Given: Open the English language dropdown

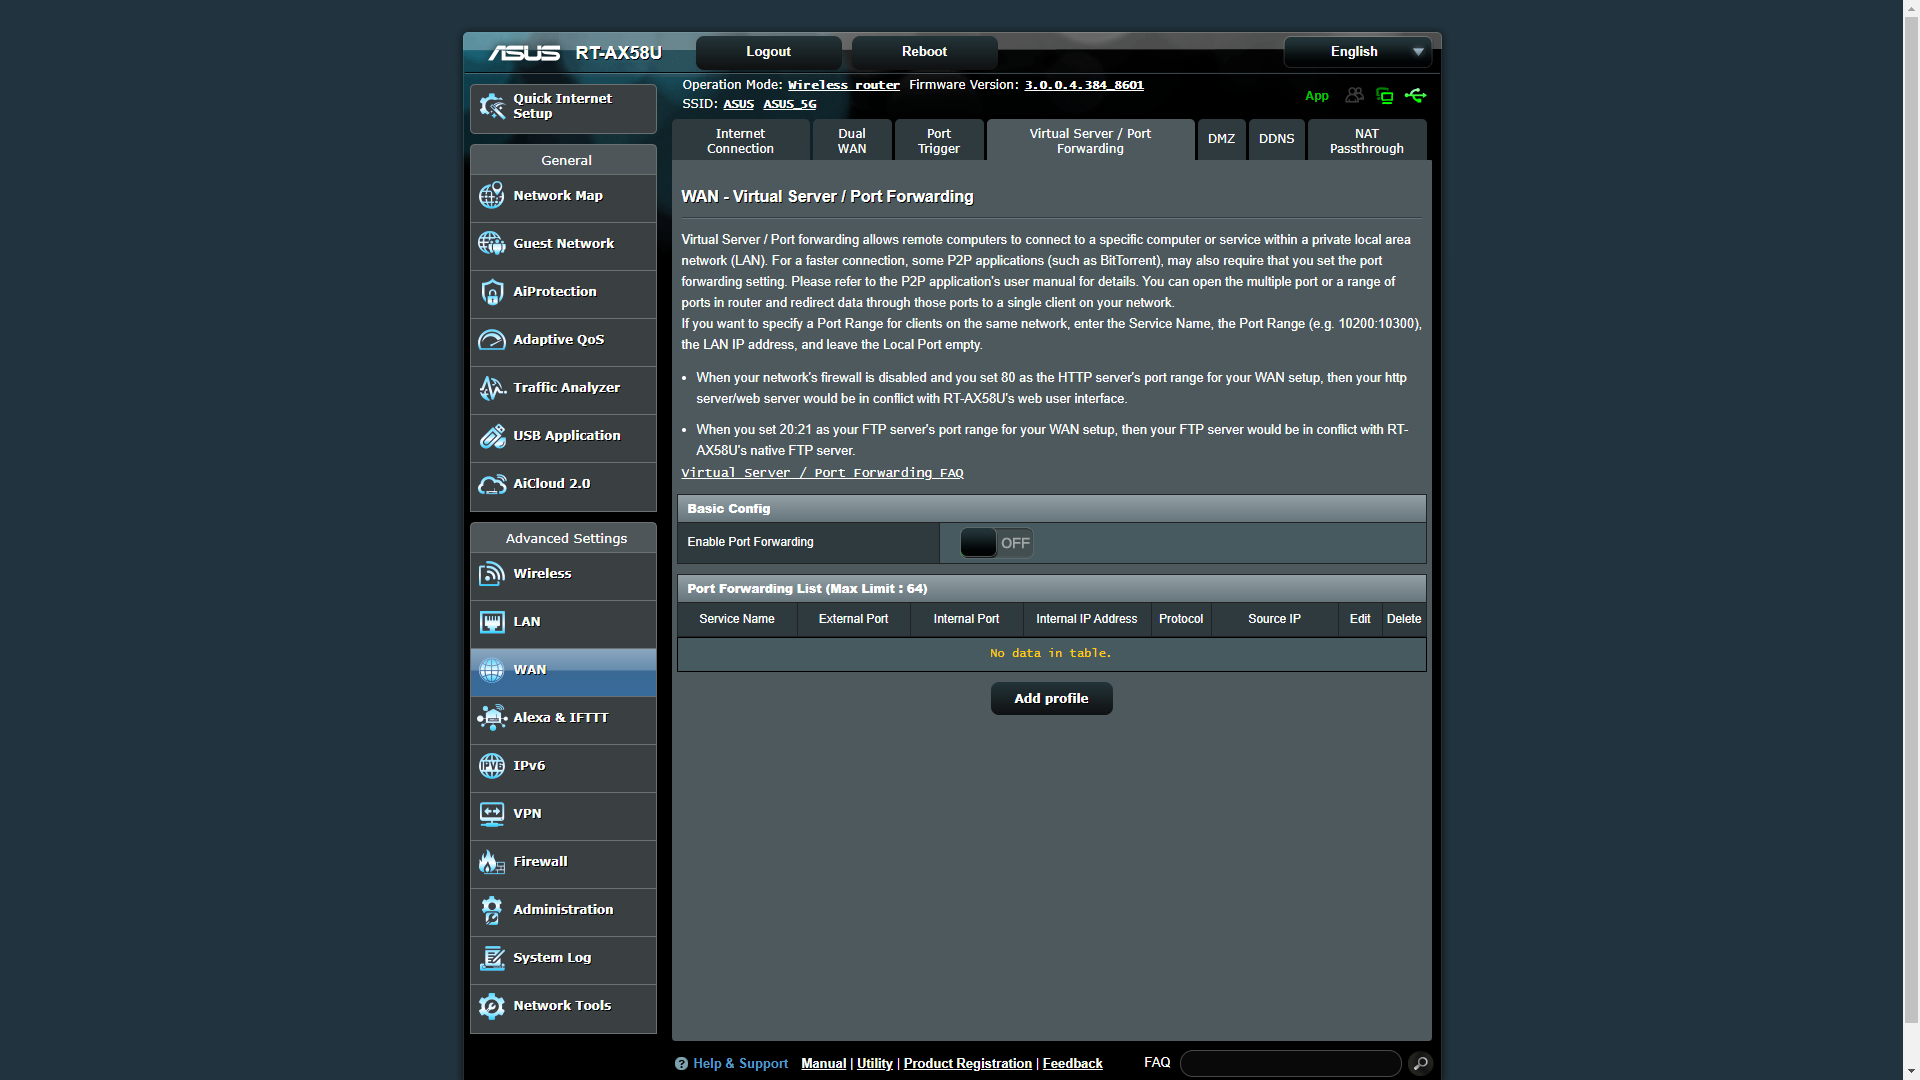Looking at the screenshot, I should click(1357, 52).
